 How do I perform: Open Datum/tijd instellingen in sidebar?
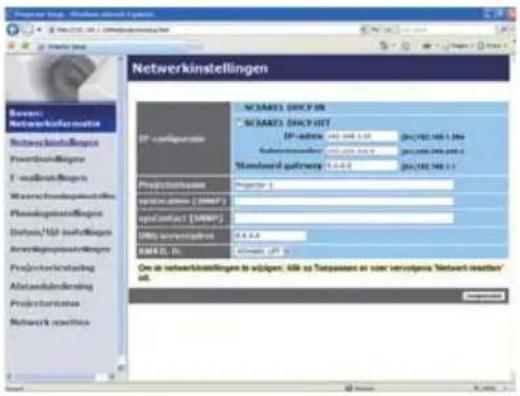point(61,232)
